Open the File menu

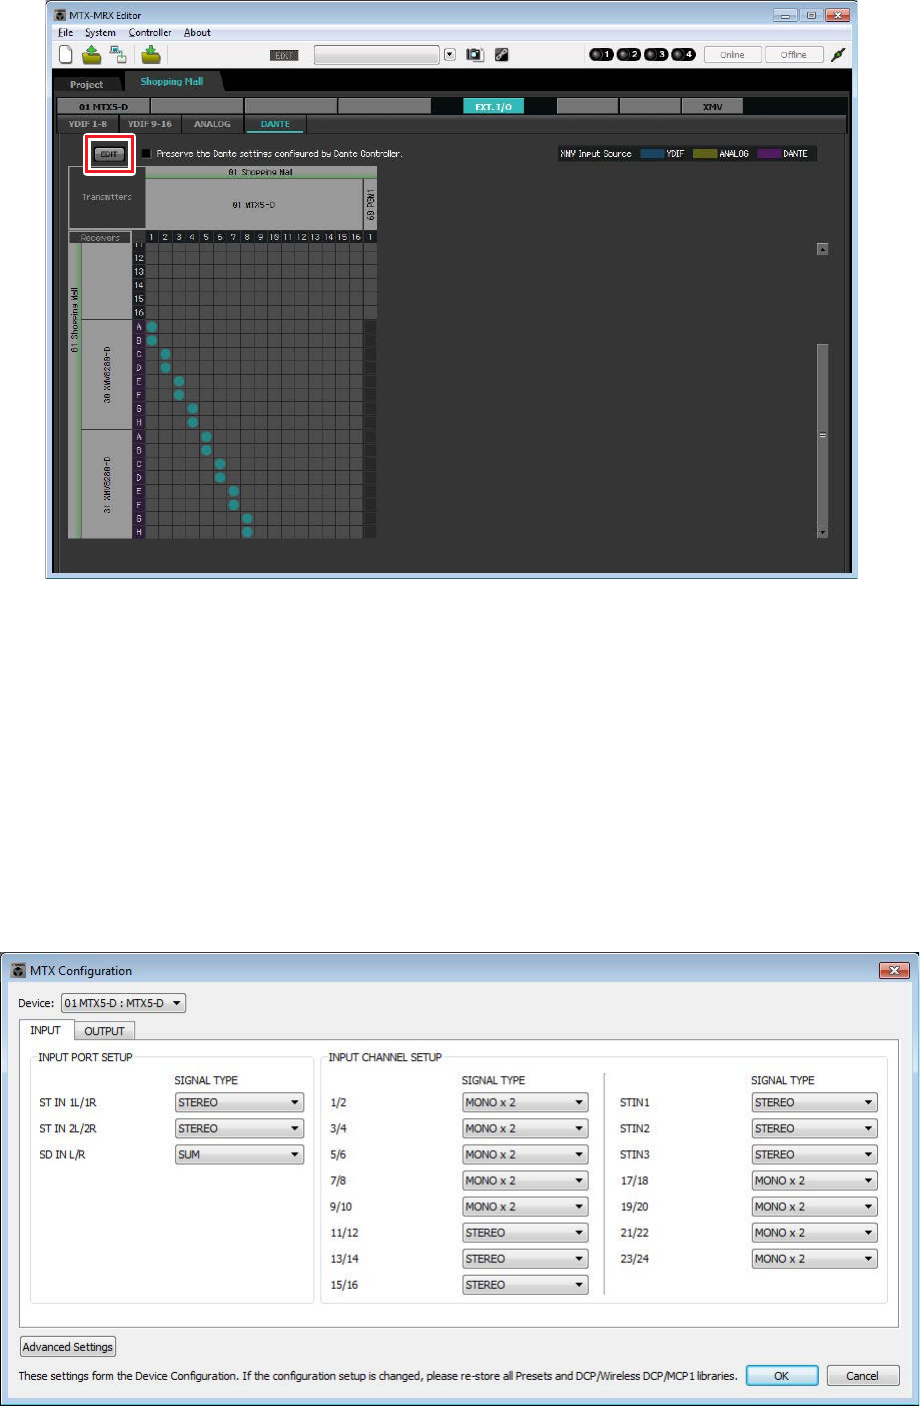(65, 33)
